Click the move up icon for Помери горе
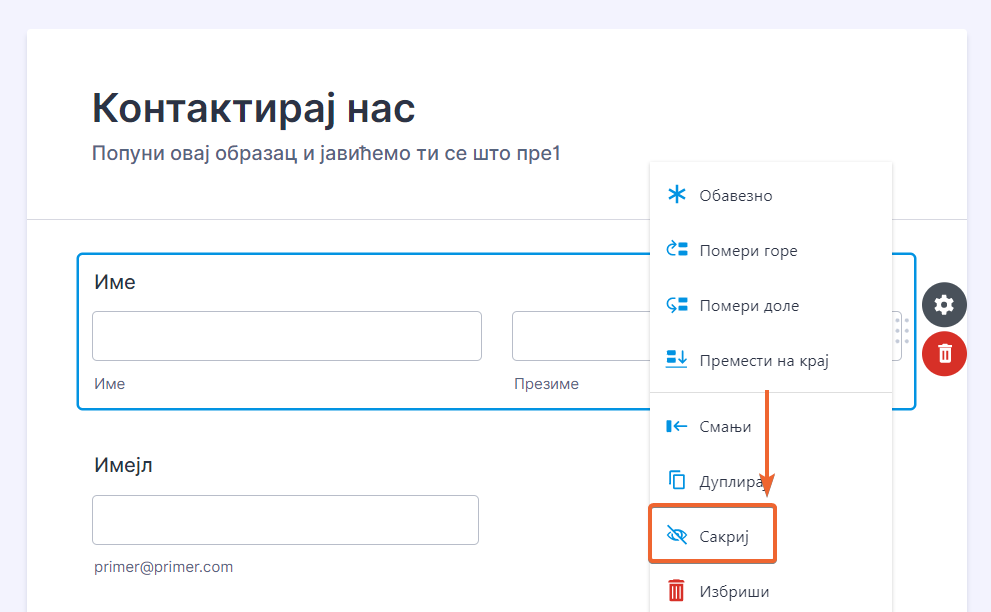Image resolution: width=991 pixels, height=612 pixels. point(677,250)
